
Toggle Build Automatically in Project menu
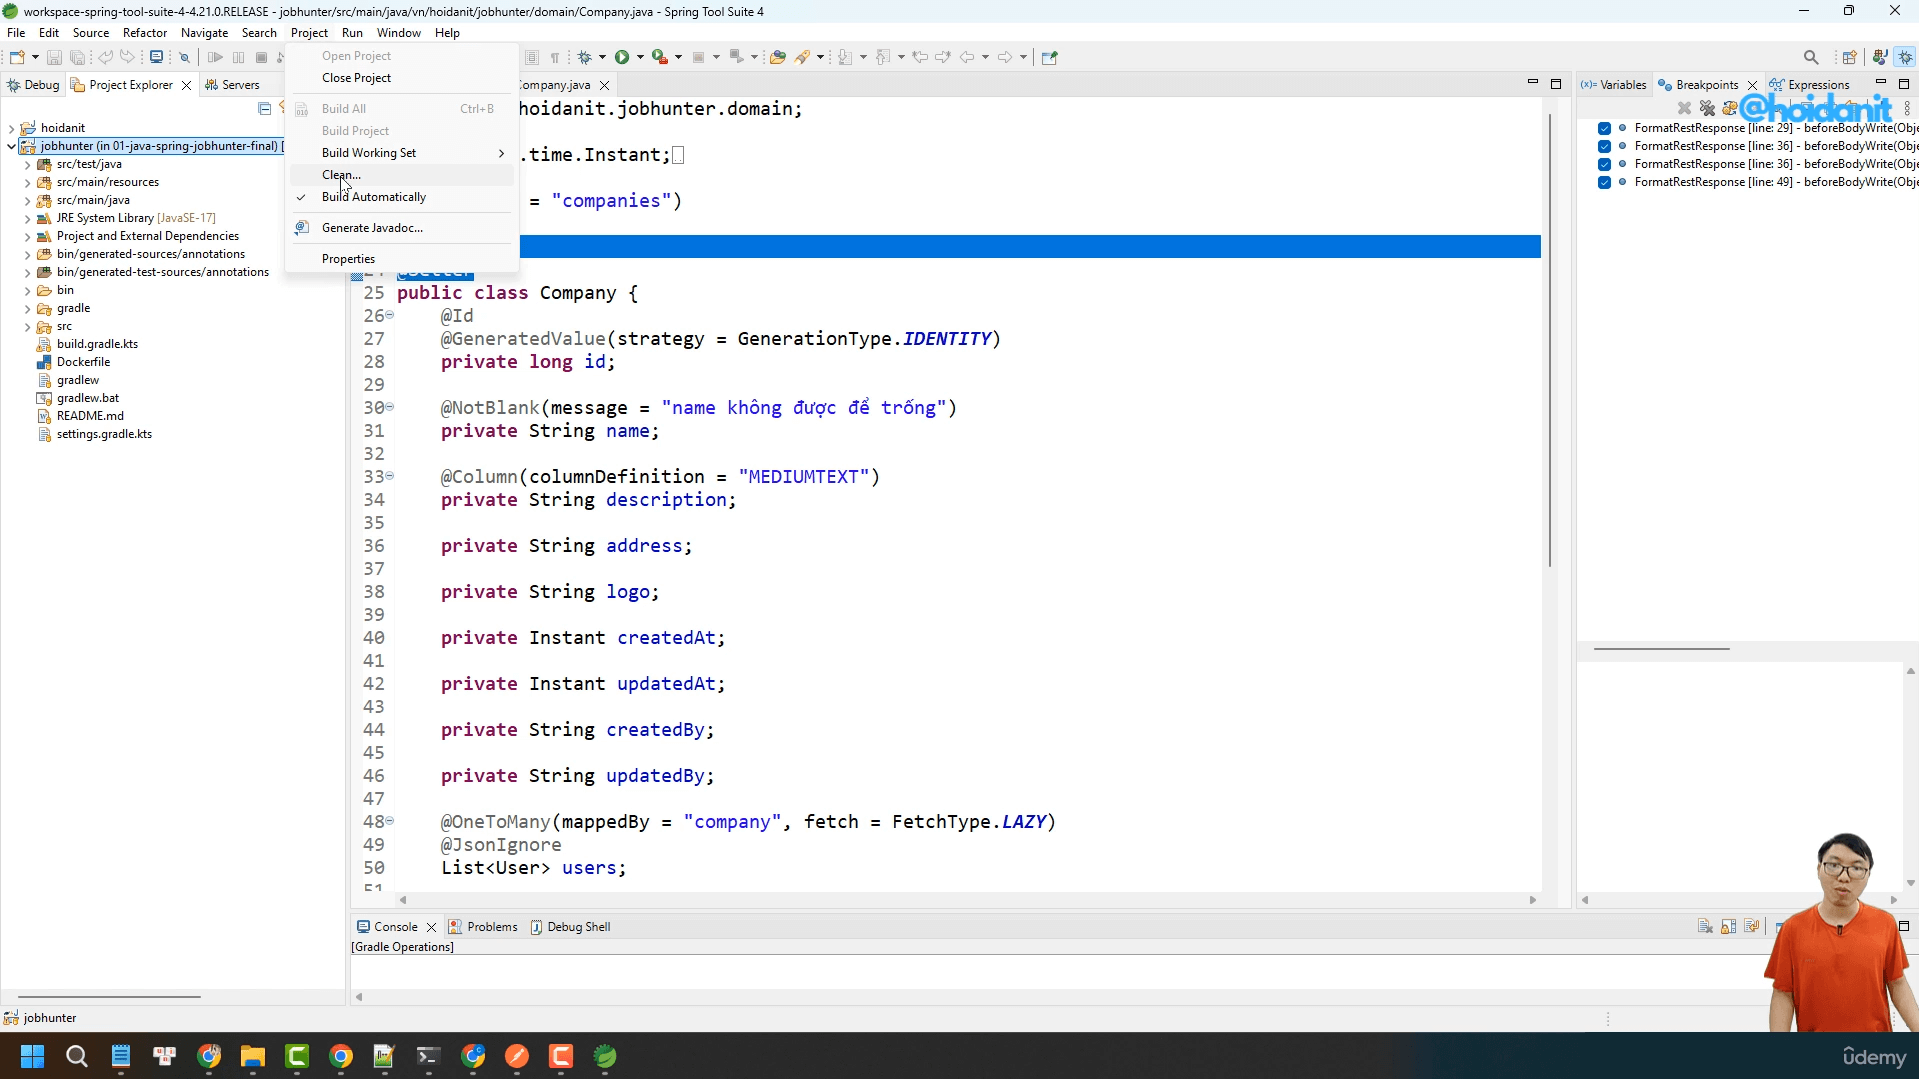click(x=373, y=197)
